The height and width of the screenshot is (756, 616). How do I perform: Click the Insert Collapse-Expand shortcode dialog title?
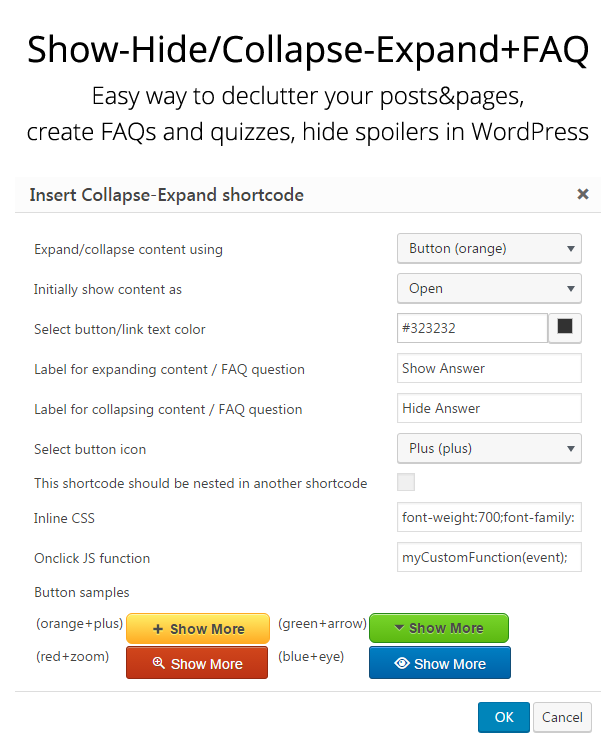point(166,195)
